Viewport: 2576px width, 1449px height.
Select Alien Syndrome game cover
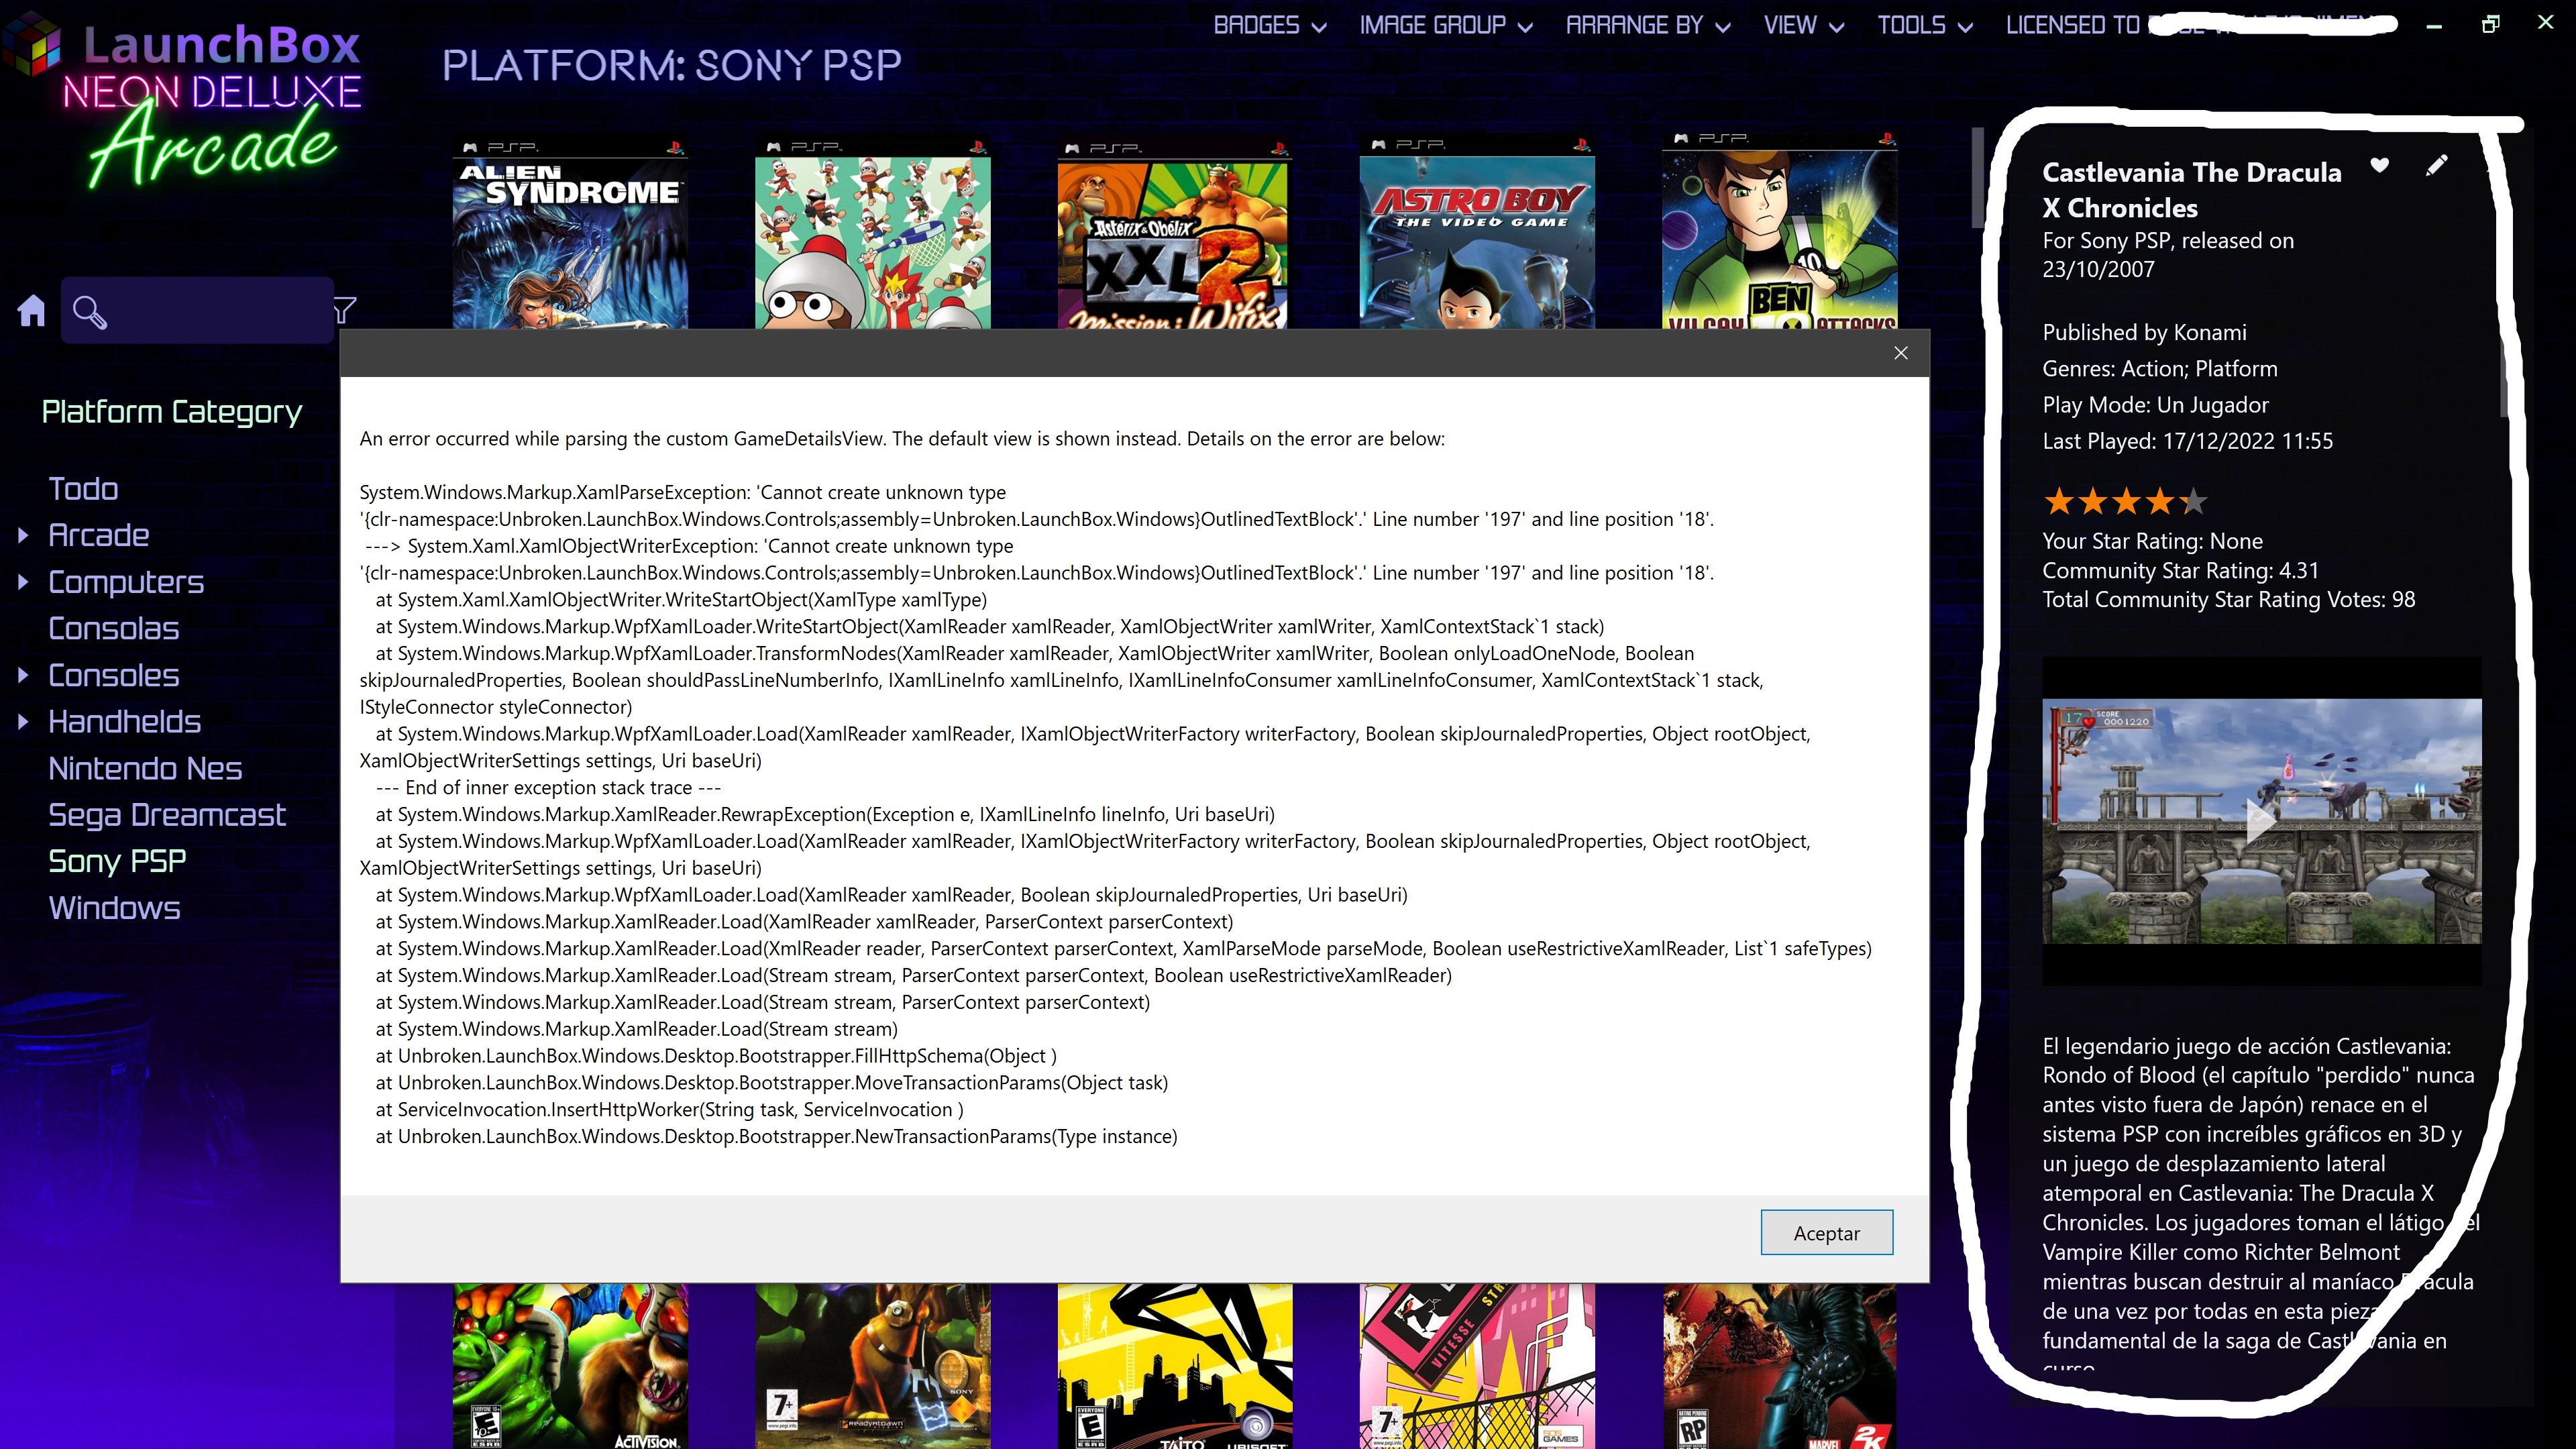tap(570, 234)
